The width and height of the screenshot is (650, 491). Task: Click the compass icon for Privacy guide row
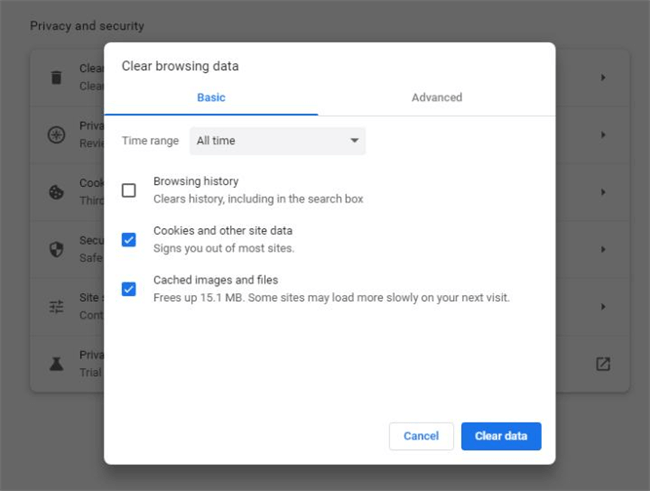pyautogui.click(x=57, y=135)
